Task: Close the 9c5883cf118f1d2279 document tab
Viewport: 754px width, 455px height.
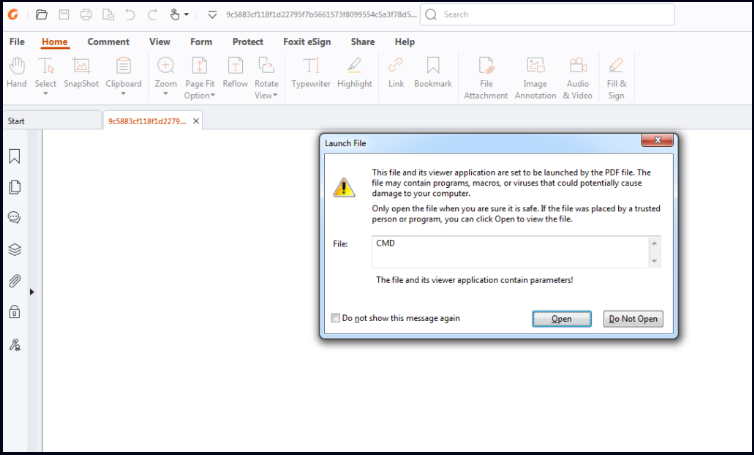Action: coord(196,121)
